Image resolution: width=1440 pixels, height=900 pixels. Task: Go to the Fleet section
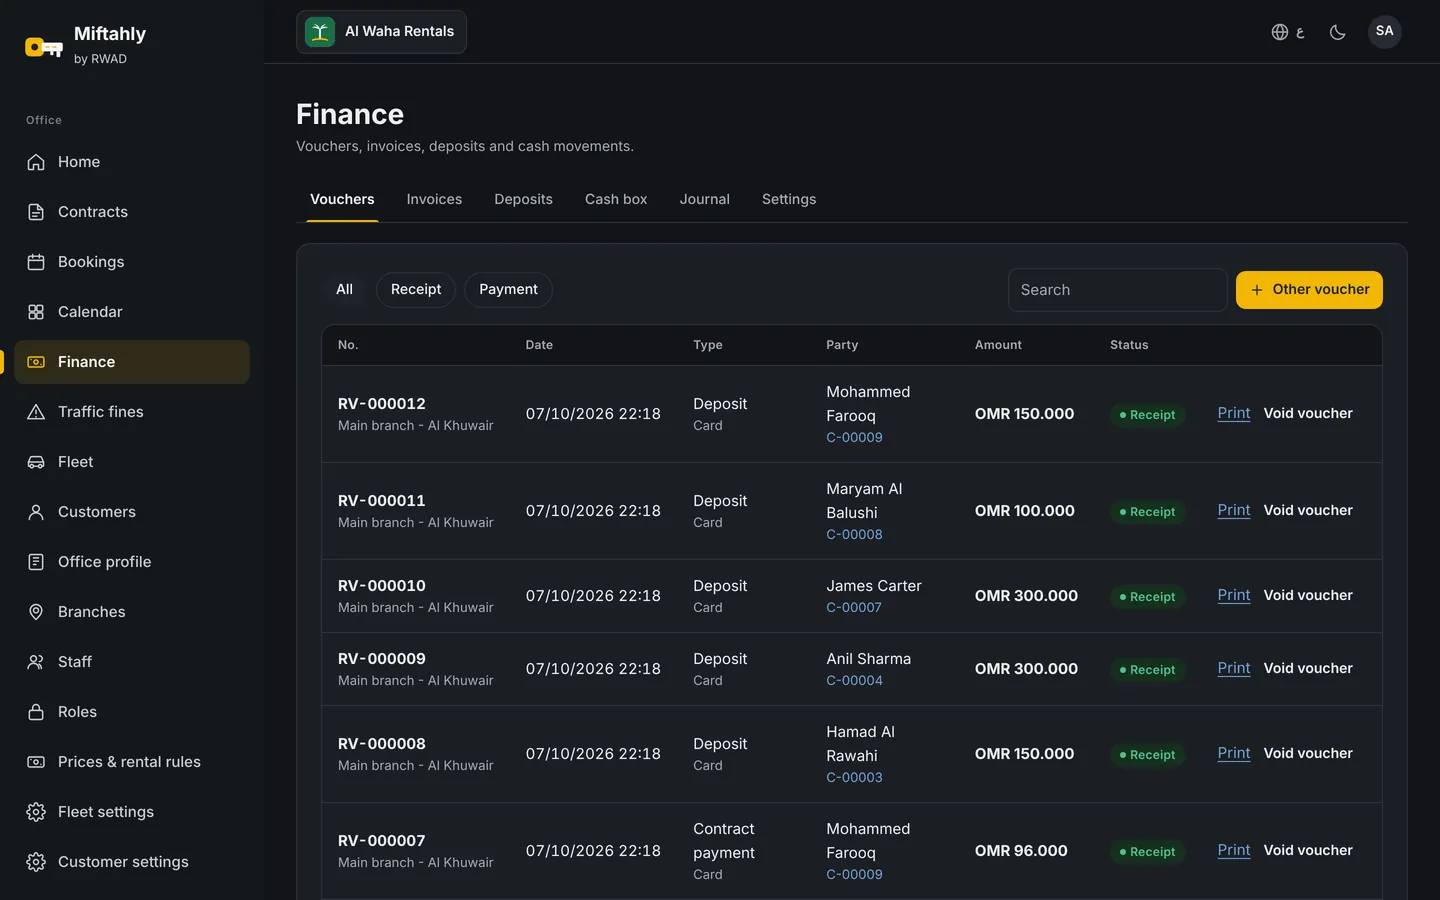pos(132,462)
